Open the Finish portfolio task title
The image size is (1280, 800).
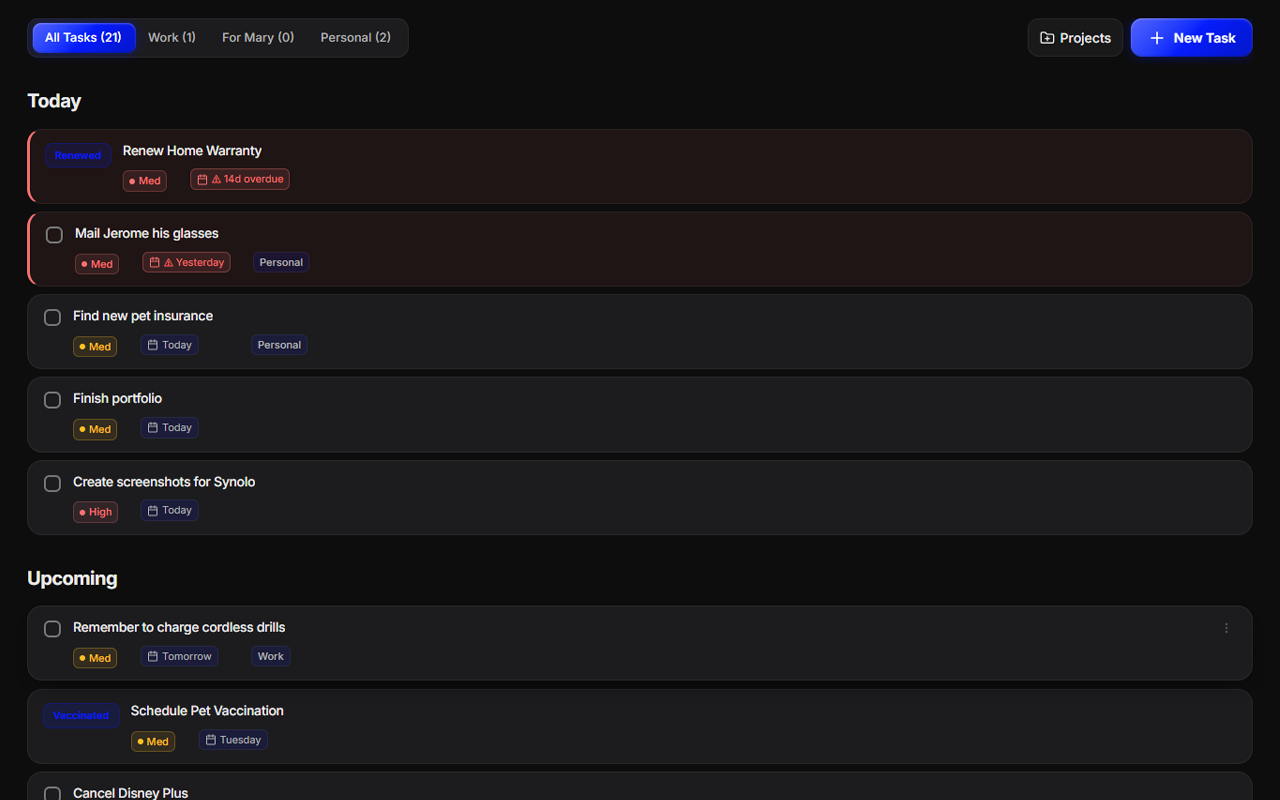coord(117,399)
